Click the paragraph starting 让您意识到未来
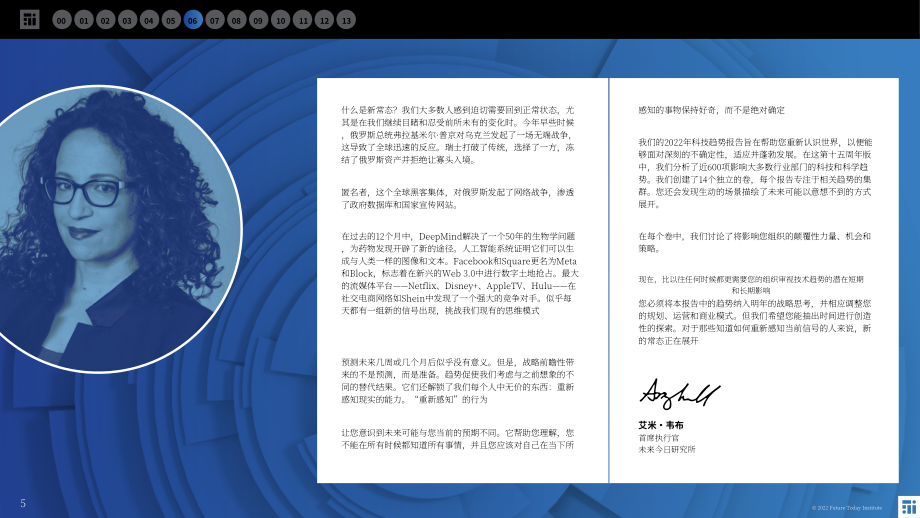920x518 pixels. tap(458, 439)
